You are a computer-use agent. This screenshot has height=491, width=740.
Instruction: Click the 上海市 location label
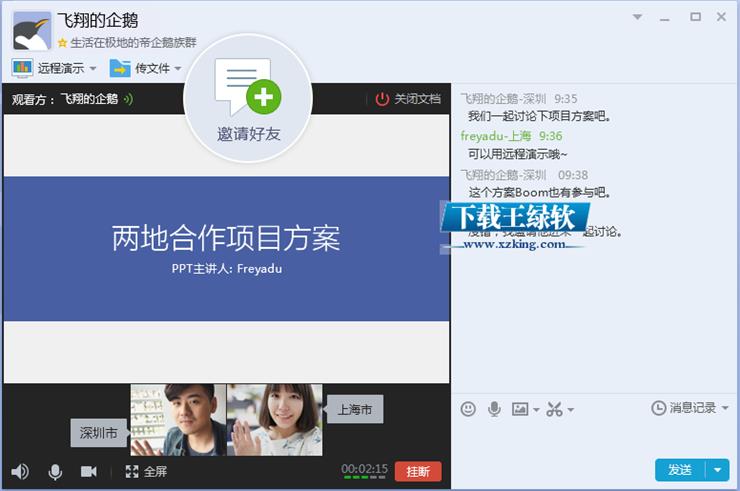click(x=355, y=409)
